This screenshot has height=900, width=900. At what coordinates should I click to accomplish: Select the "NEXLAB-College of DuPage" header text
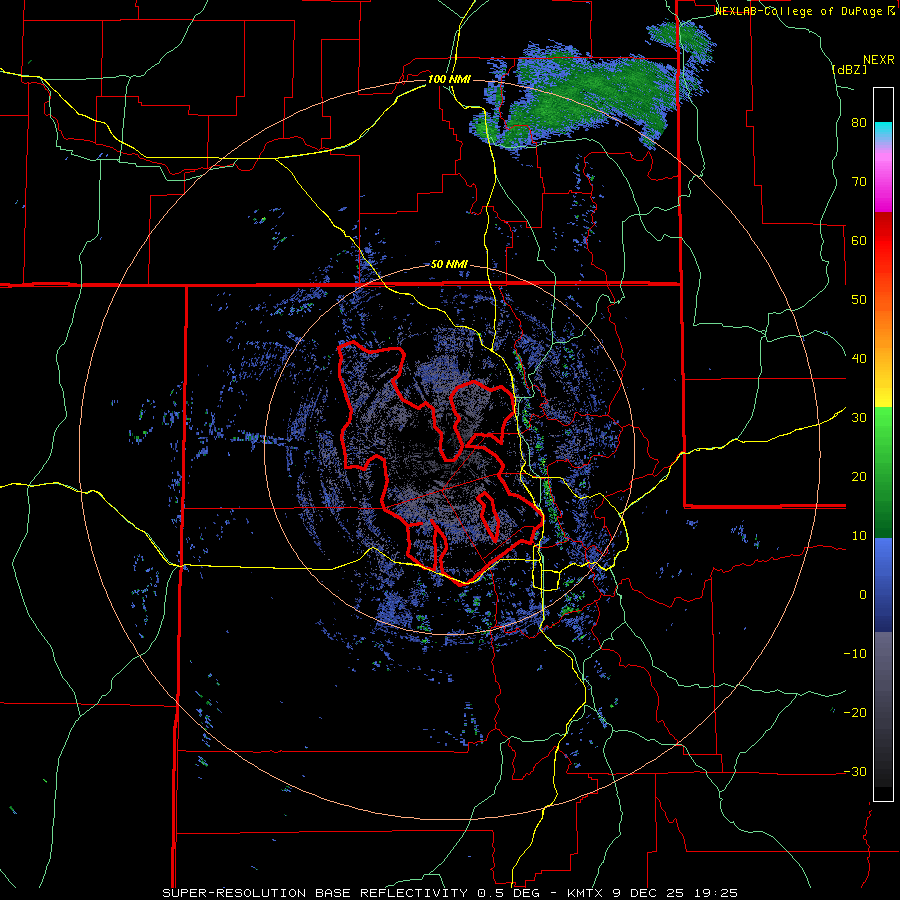tap(798, 11)
